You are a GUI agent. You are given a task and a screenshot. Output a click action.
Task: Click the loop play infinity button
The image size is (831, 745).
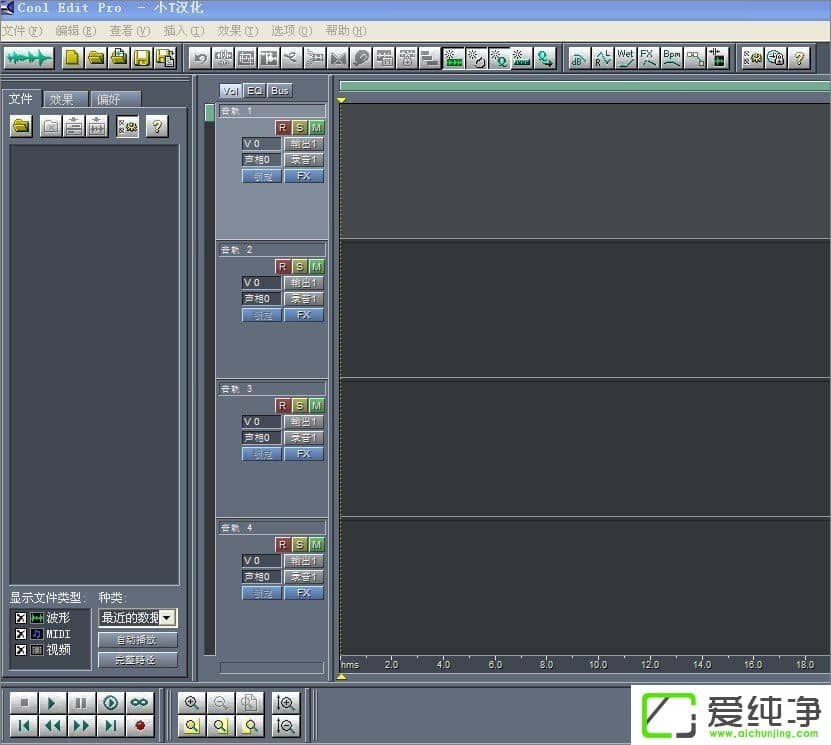coord(139,703)
